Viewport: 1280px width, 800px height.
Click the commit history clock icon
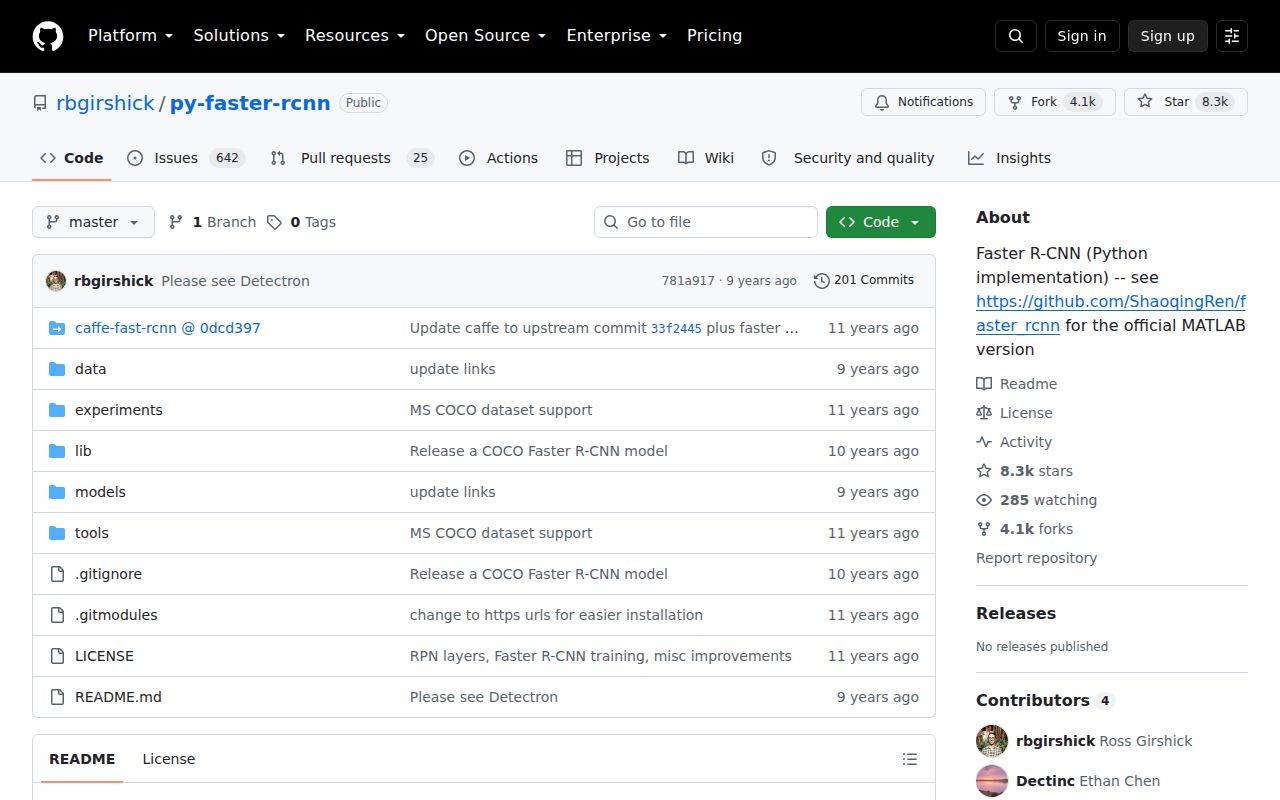[822, 281]
